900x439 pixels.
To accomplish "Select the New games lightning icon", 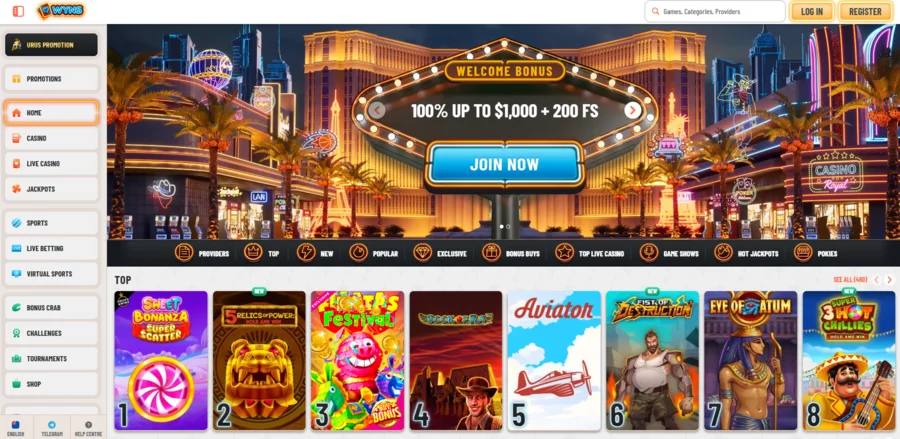I will [x=306, y=252].
